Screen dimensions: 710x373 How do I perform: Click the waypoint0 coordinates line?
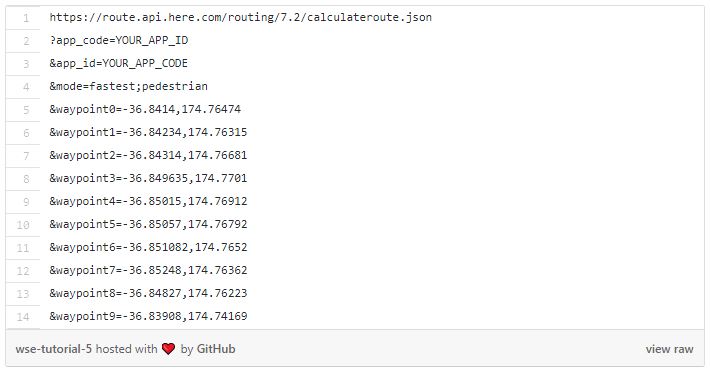point(145,109)
